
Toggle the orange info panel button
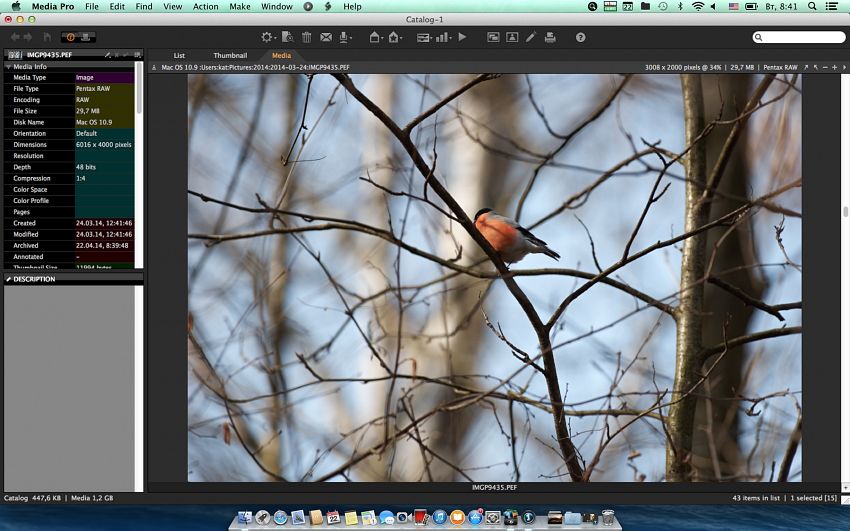point(70,37)
